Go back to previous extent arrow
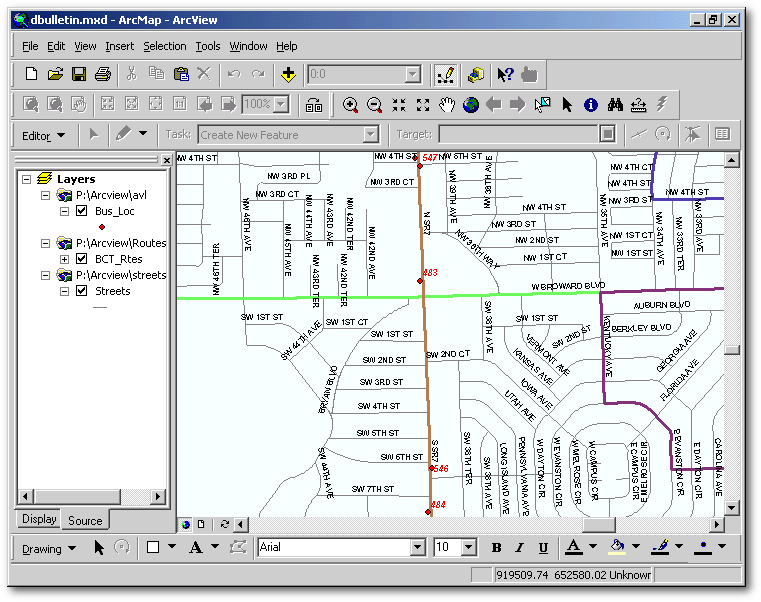Viewport: 761px width, 602px height. pos(494,104)
